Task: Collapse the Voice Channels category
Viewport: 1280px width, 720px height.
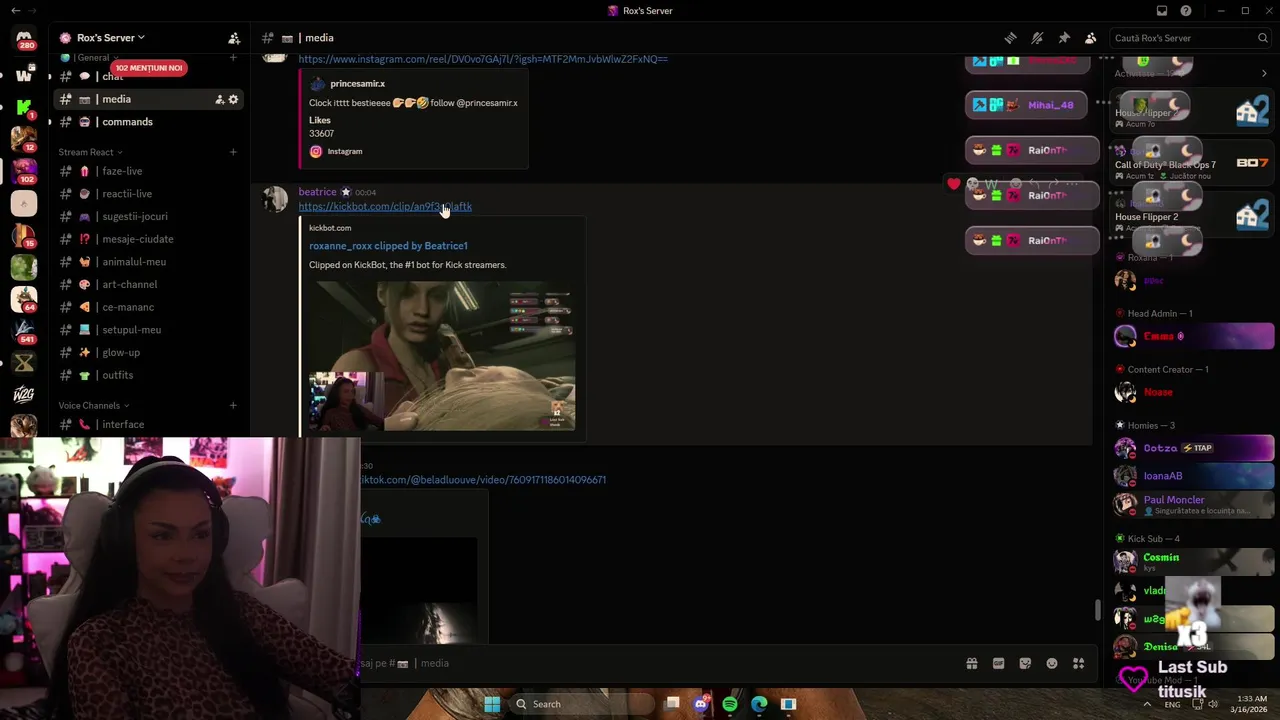Action: (x=94, y=405)
